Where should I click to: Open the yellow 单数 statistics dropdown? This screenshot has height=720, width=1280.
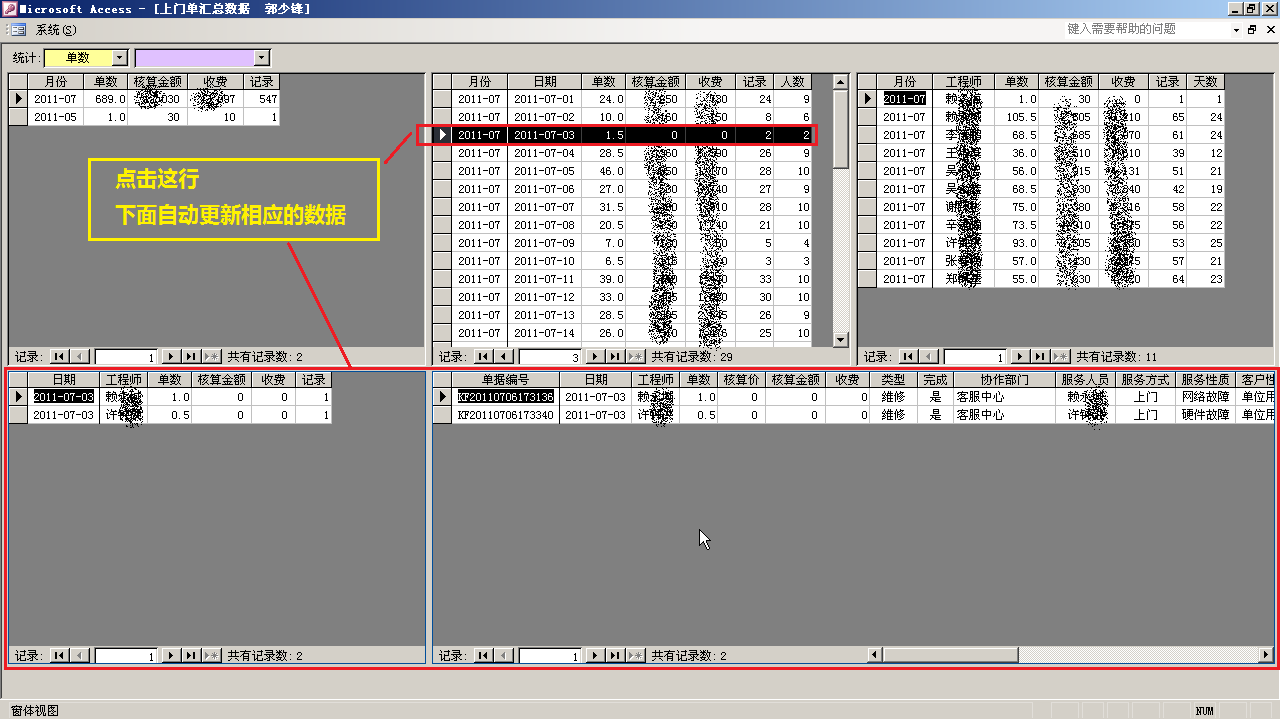(120, 58)
